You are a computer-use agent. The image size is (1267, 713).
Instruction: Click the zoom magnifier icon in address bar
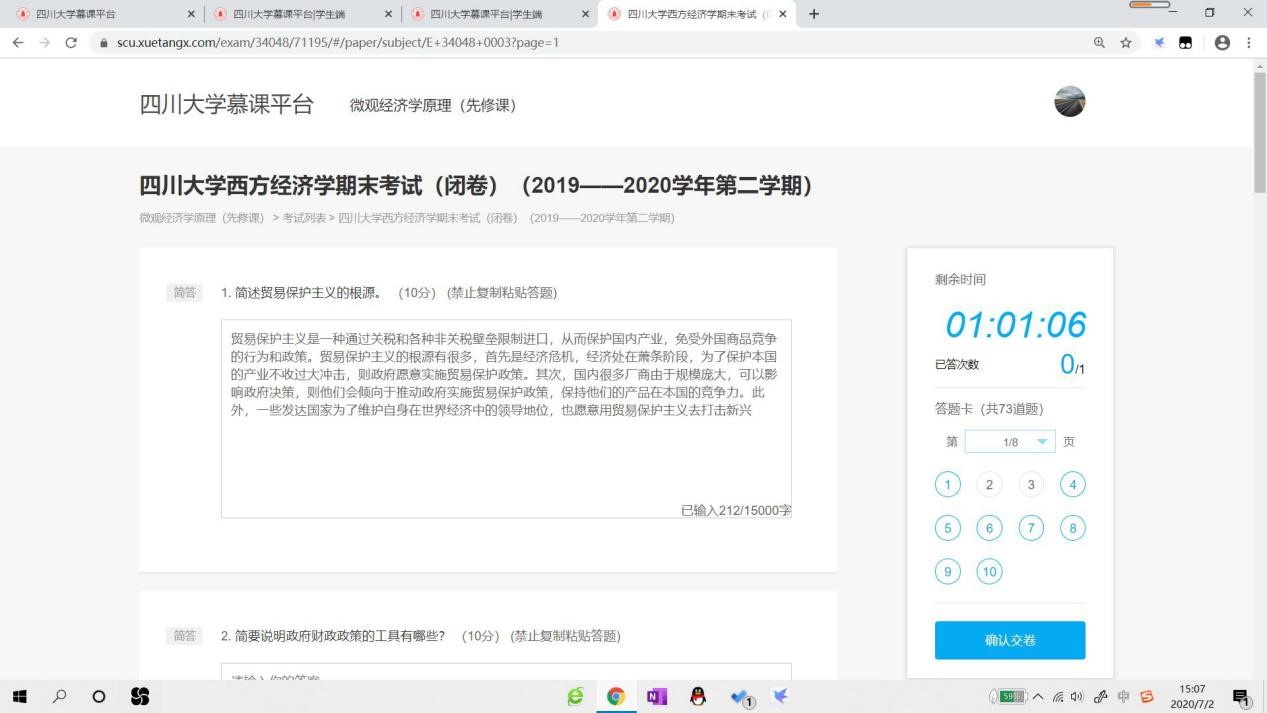pos(1099,43)
